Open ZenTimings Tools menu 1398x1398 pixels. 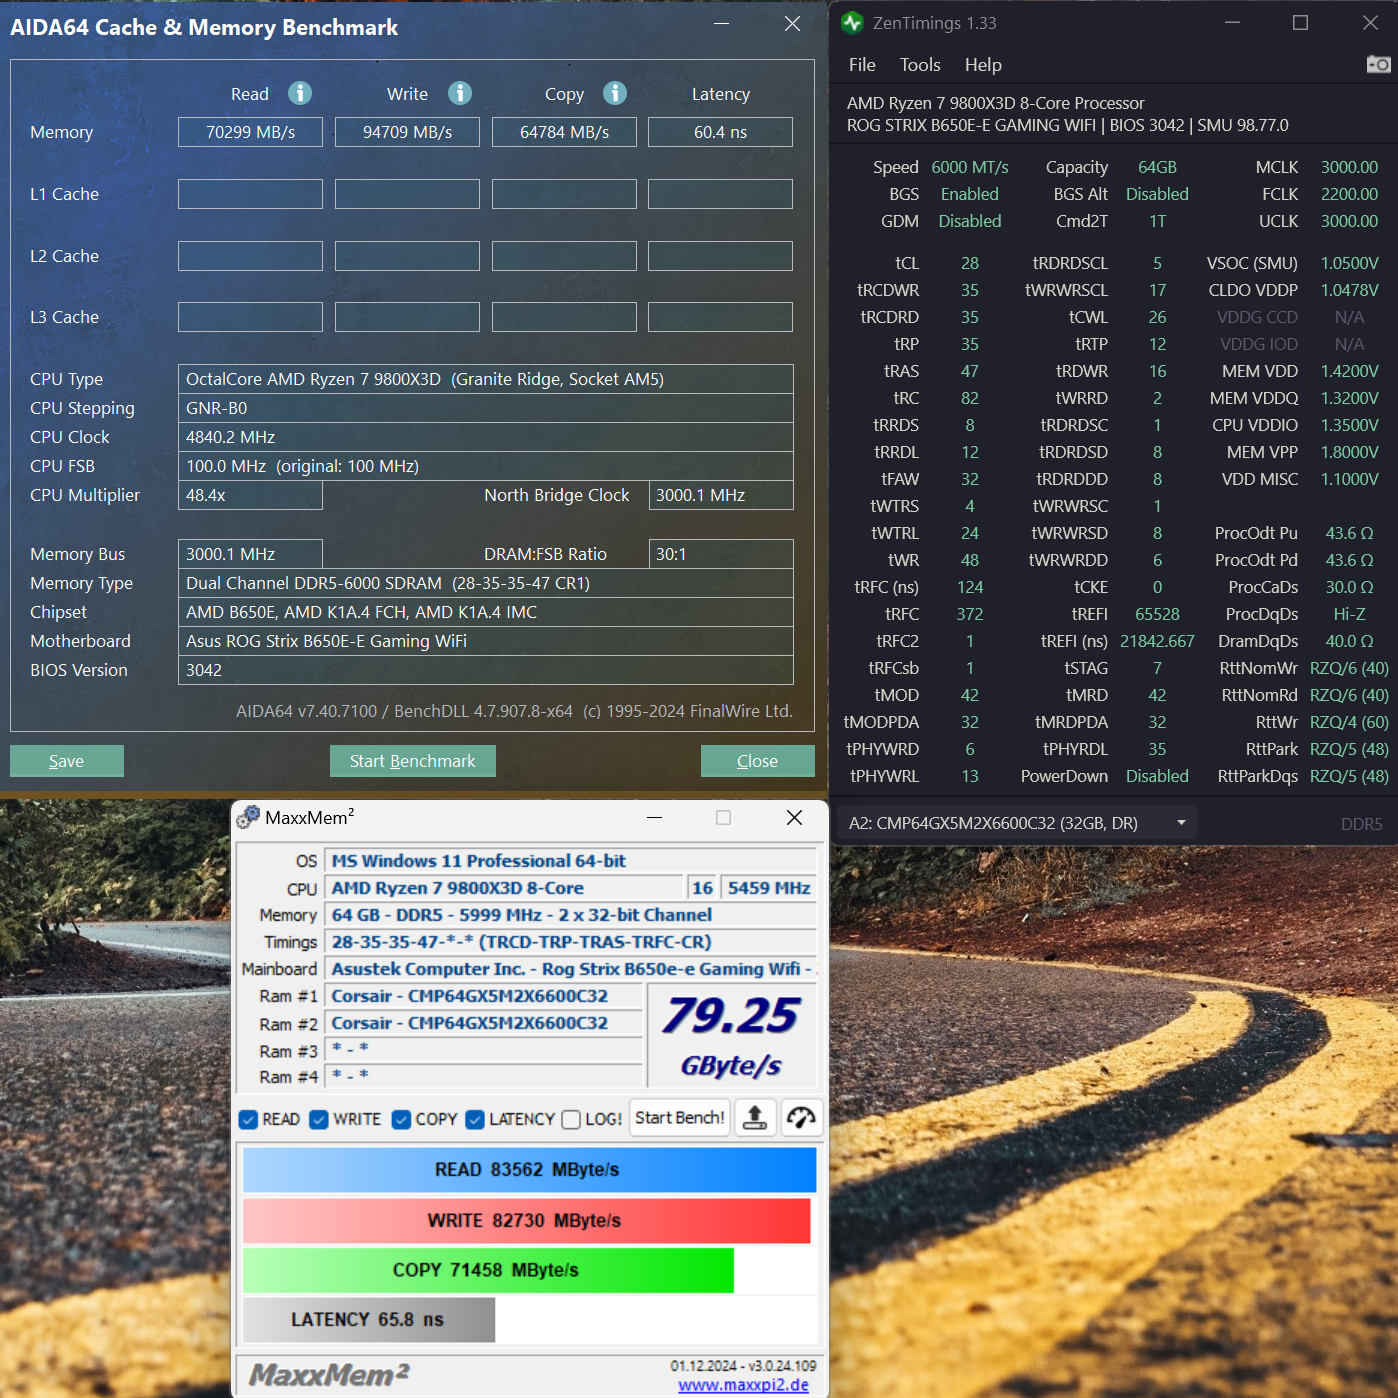[920, 65]
